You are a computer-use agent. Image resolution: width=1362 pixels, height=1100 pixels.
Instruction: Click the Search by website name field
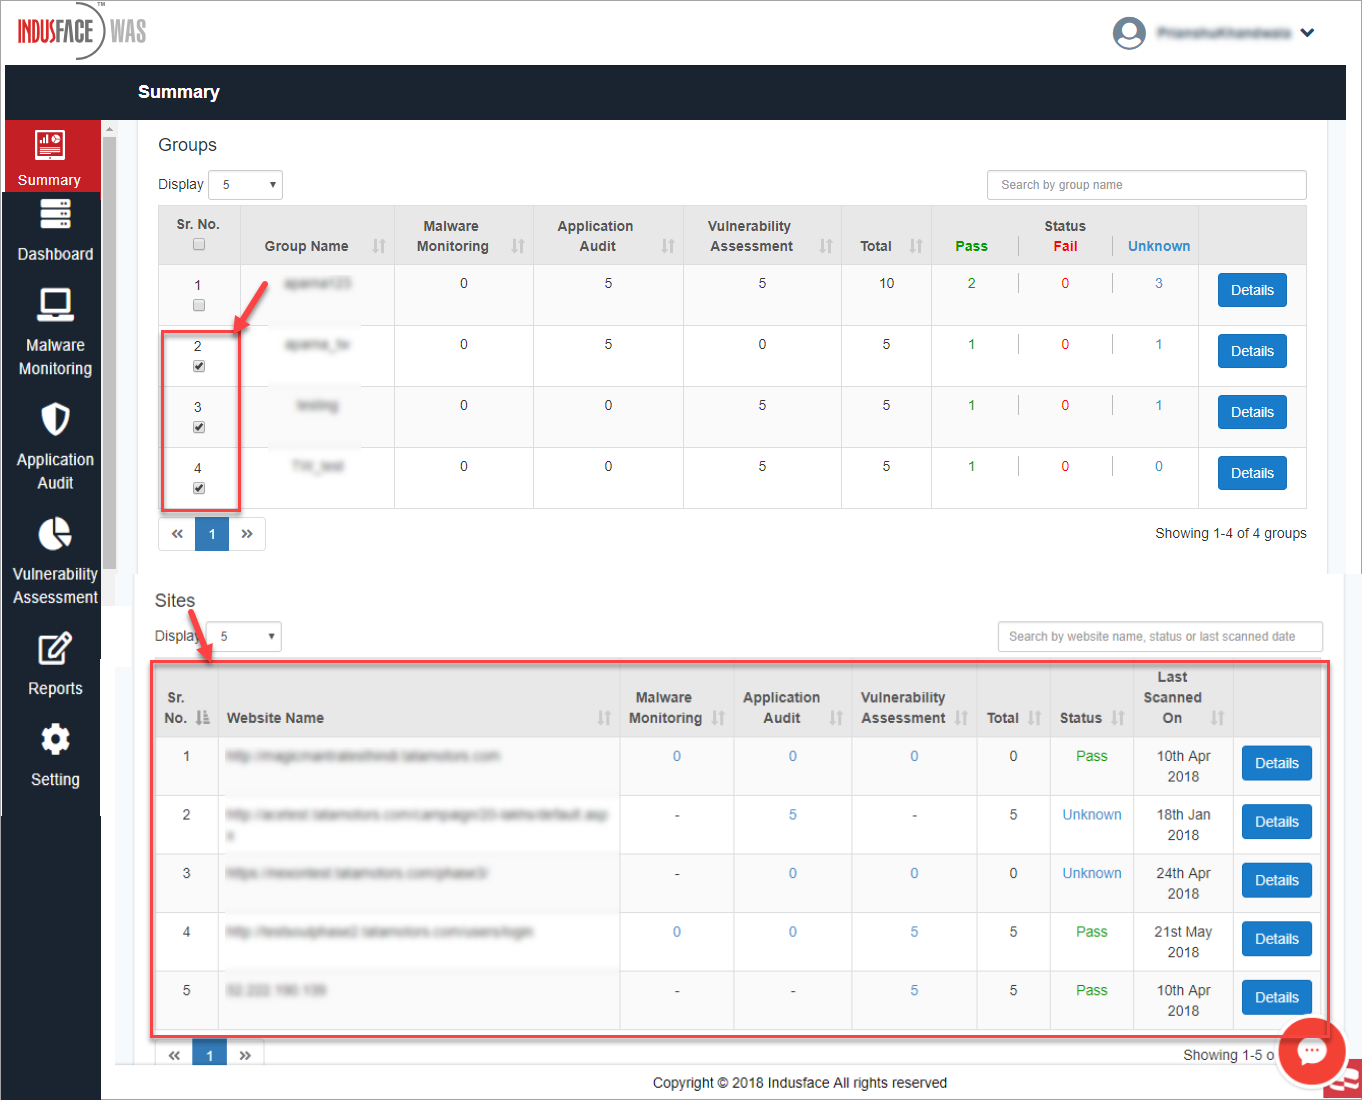tap(1160, 636)
